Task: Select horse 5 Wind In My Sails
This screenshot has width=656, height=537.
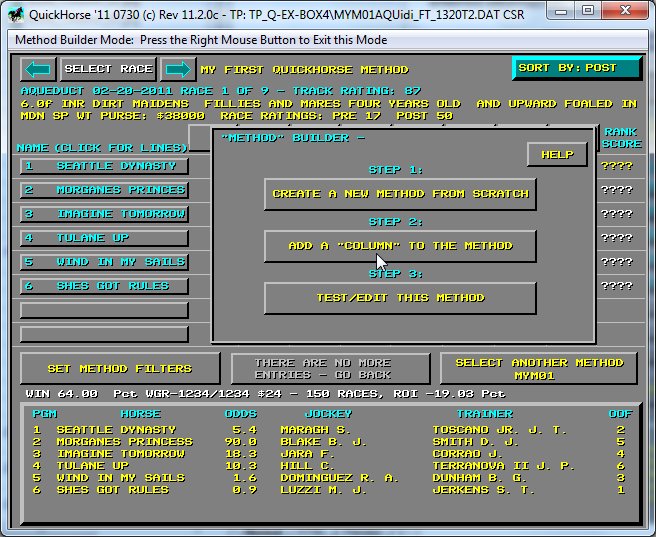Action: pyautogui.click(x=104, y=262)
